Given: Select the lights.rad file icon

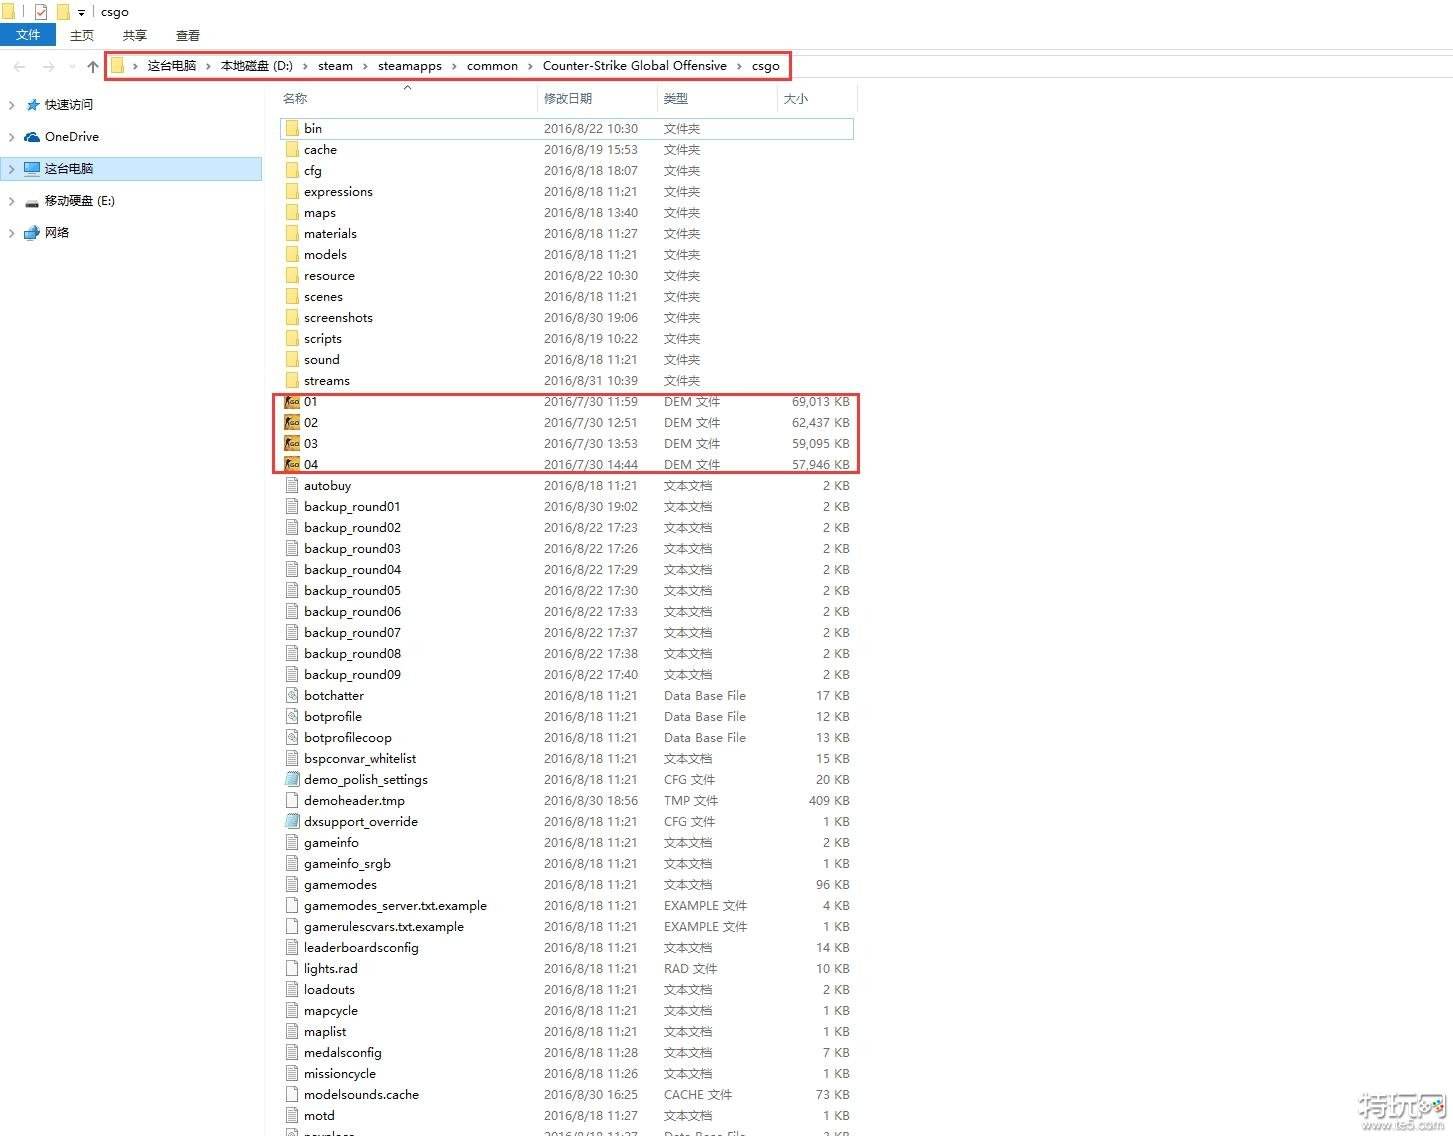Looking at the screenshot, I should click(x=292, y=968).
